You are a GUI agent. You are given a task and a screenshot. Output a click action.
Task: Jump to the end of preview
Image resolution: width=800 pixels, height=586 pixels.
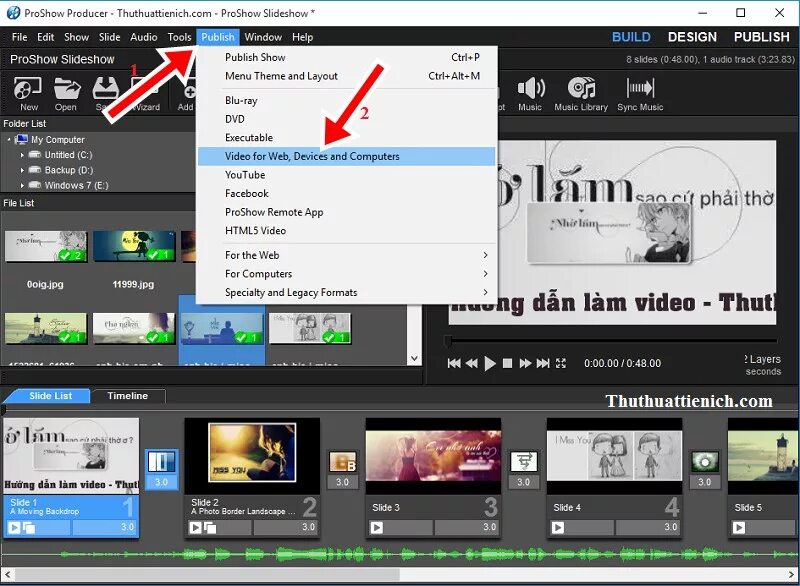pos(543,363)
